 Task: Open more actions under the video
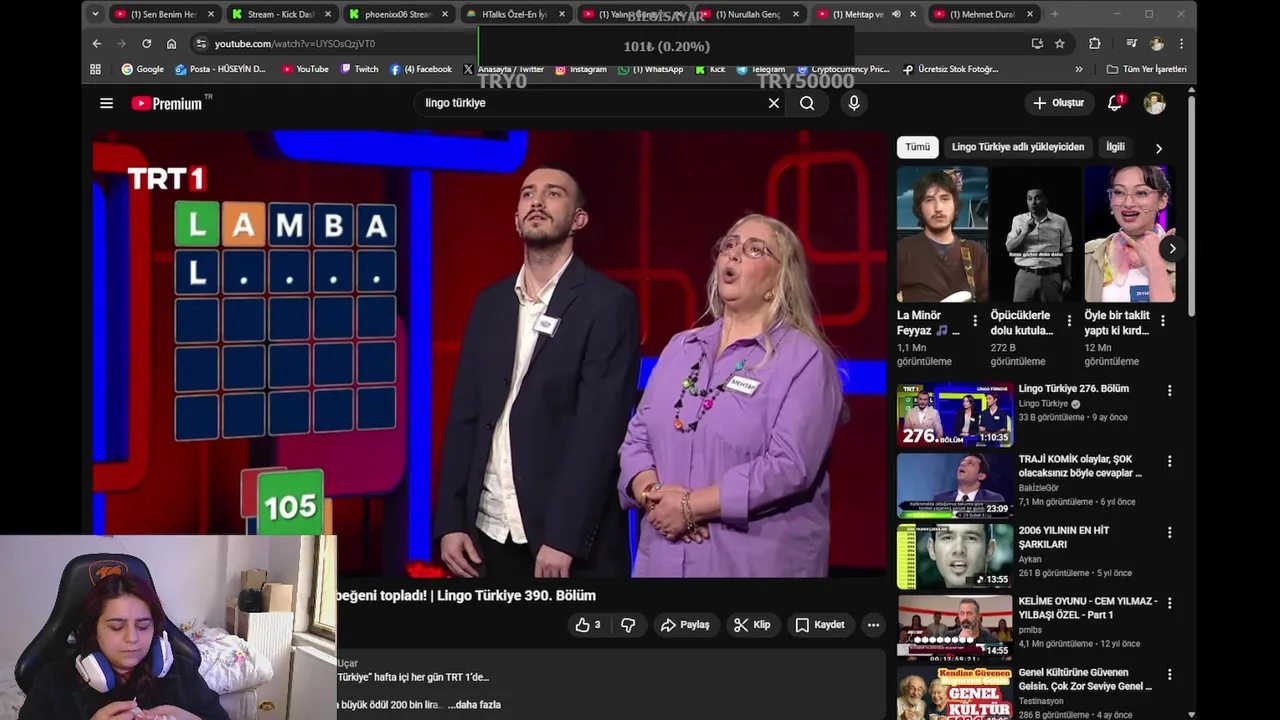873,625
